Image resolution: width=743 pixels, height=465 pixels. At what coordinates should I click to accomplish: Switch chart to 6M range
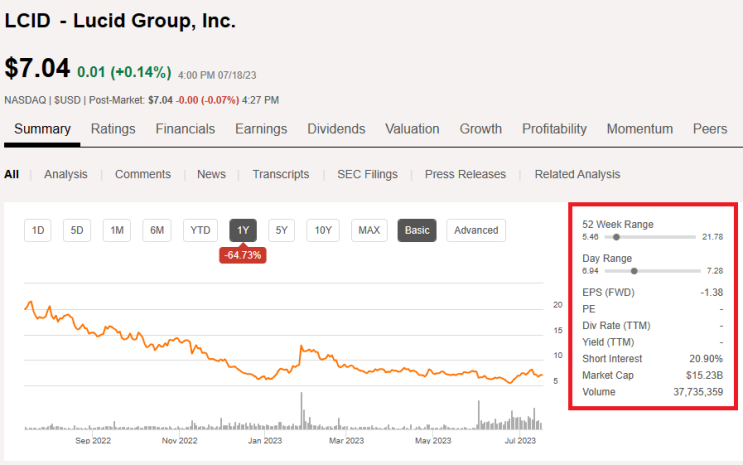pos(157,230)
